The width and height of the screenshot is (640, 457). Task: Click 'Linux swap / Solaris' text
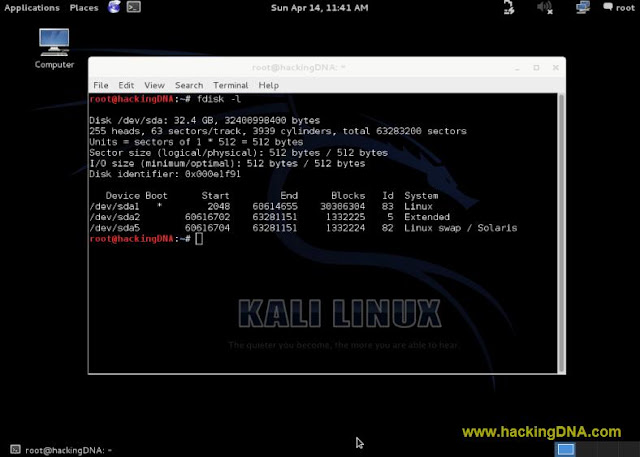[x=460, y=228]
